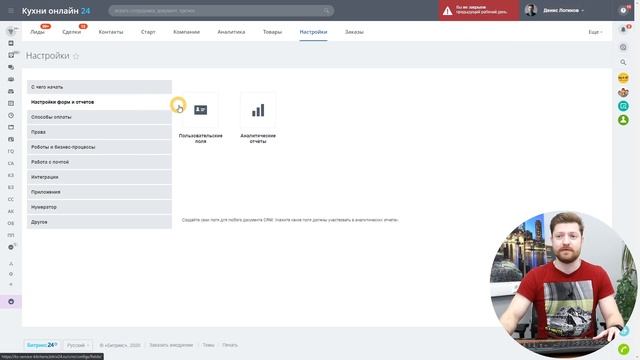Viewport: 640px width, 360px height.
Task: Open the Кухни онлайн 24 portal logo
Action: point(56,11)
